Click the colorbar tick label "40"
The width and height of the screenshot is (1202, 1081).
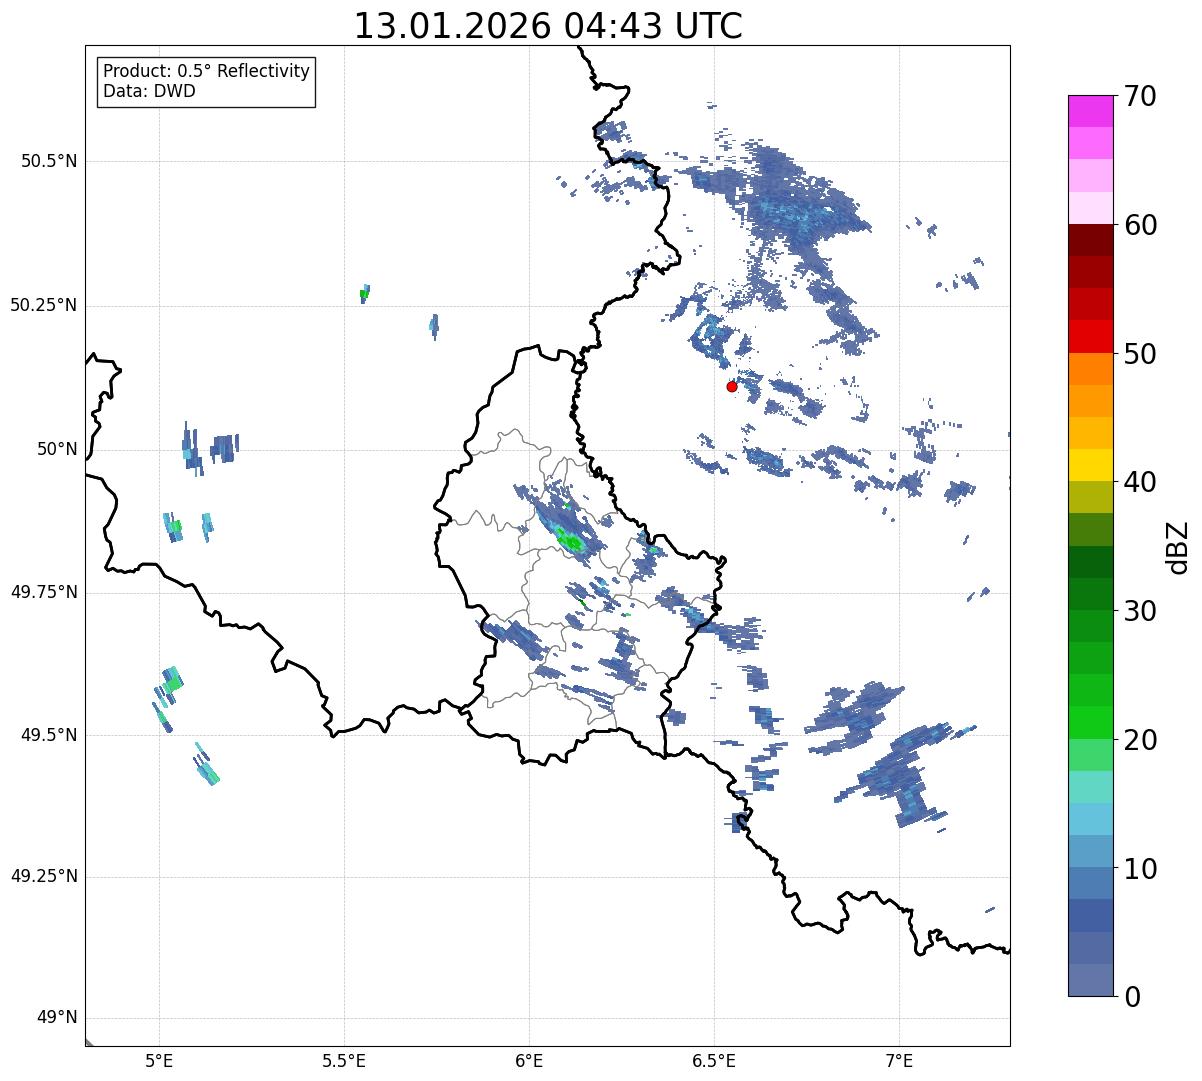[x=1140, y=482]
